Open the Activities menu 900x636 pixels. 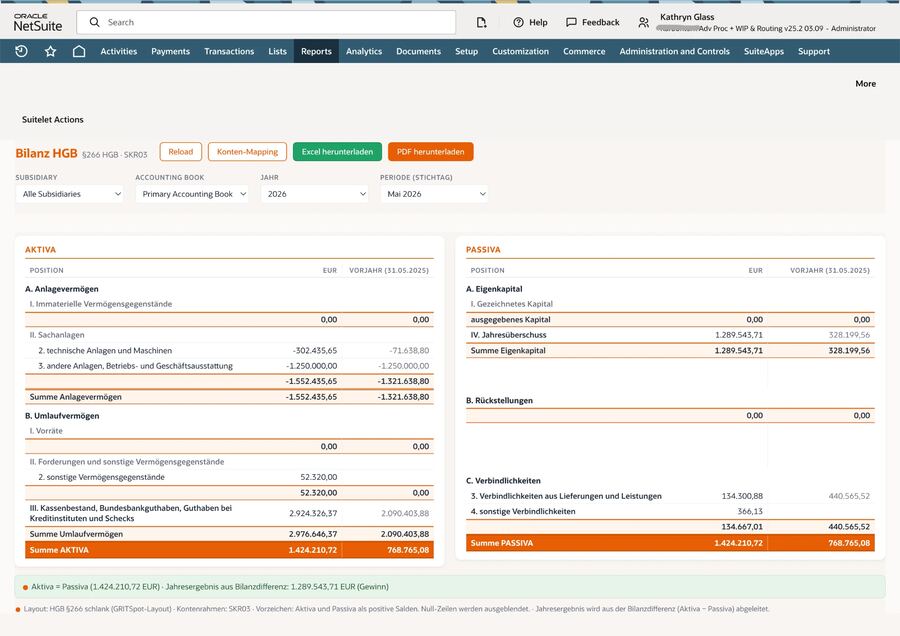coord(119,51)
